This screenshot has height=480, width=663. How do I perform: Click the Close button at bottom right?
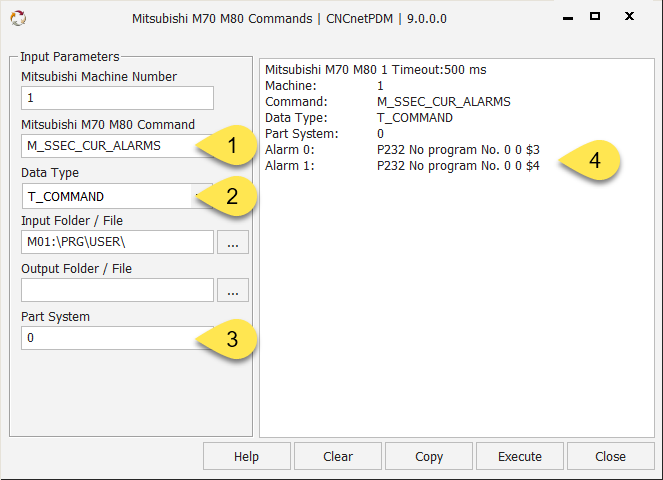point(611,456)
